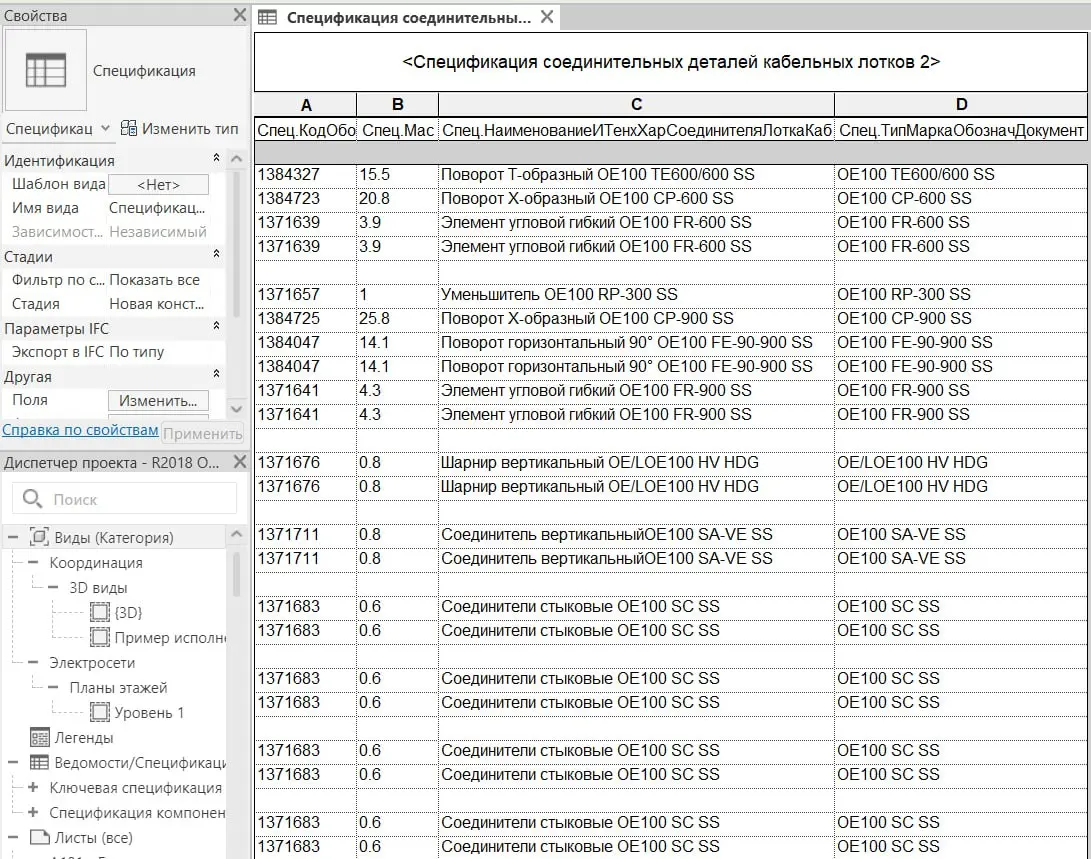The image size is (1091, 859).
Task: Click the search magnifier icon
Action: [x=32, y=499]
